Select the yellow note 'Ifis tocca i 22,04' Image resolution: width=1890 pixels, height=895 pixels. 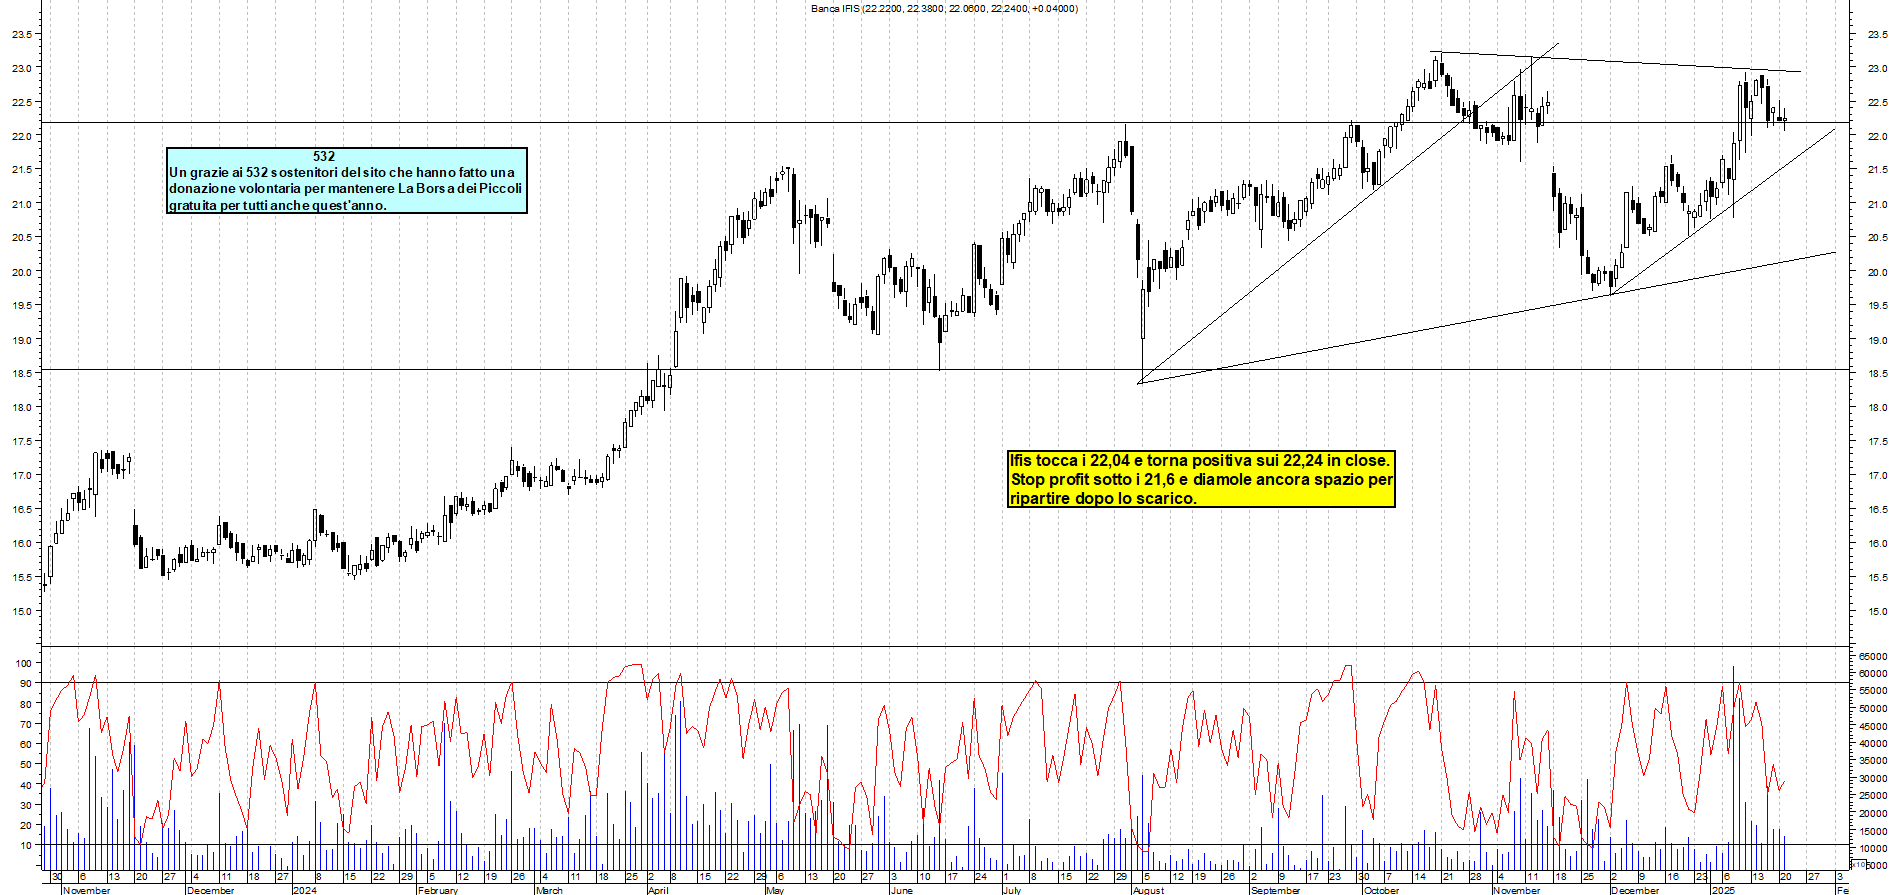click(1201, 479)
